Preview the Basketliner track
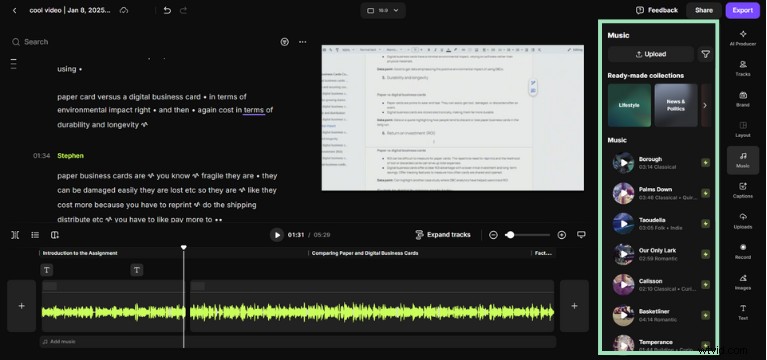The width and height of the screenshot is (767, 360). (624, 315)
